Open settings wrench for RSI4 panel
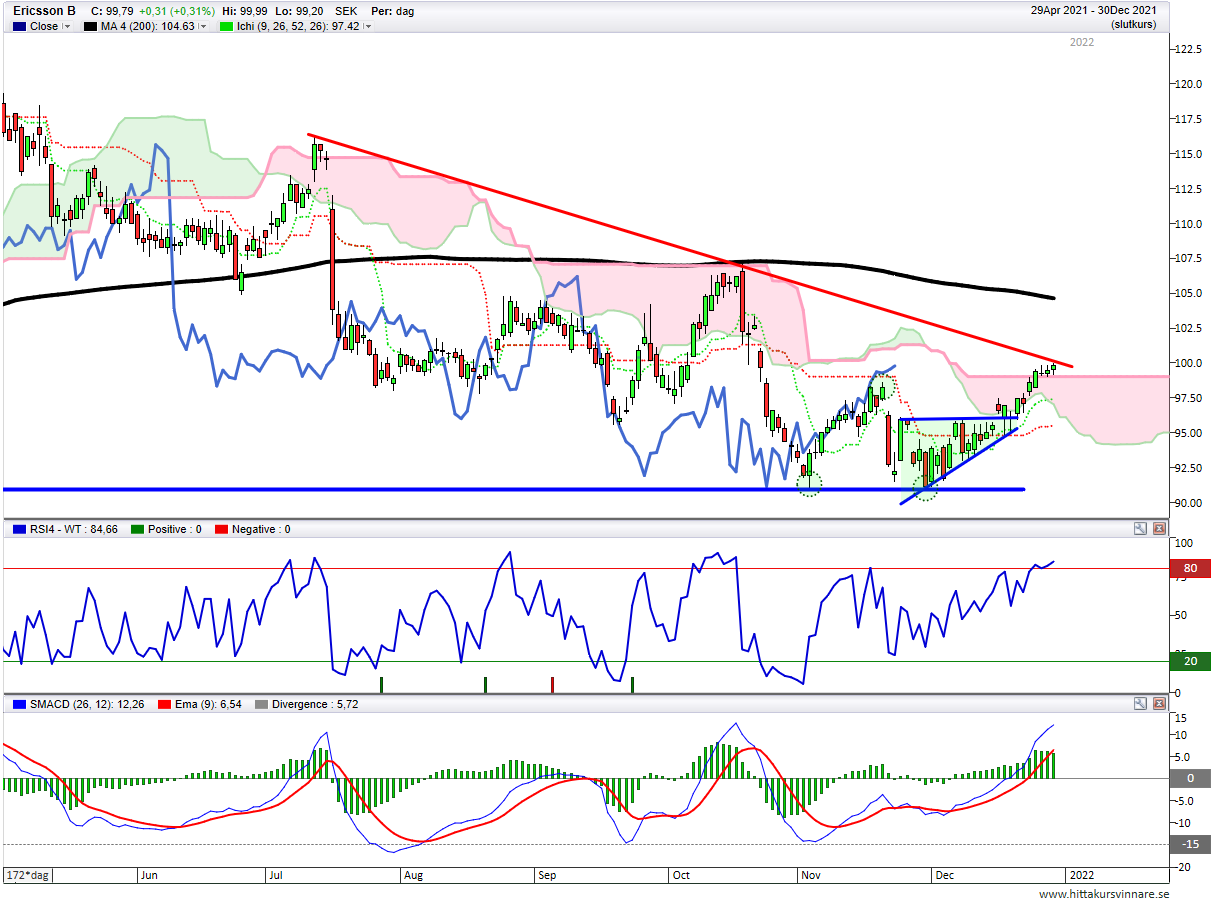The width and height of the screenshot is (1214, 899). coord(1140,528)
